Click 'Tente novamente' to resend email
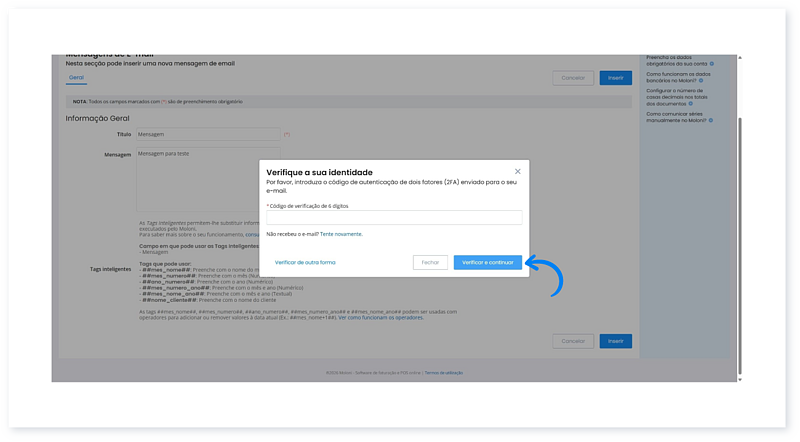 click(x=341, y=234)
